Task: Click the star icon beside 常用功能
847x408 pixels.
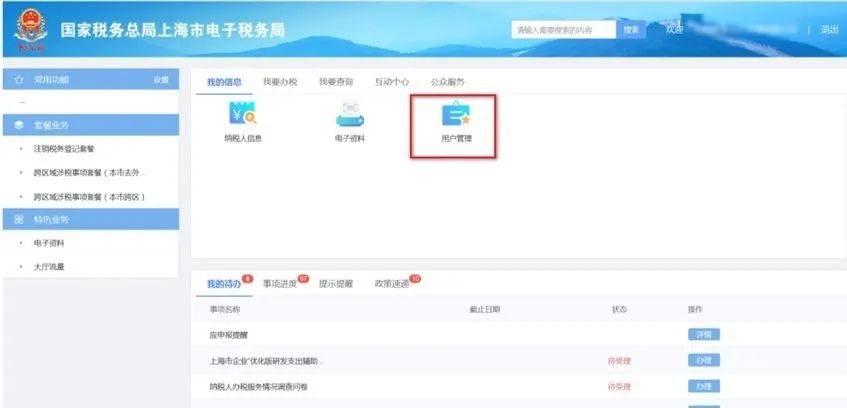Action: (19, 79)
